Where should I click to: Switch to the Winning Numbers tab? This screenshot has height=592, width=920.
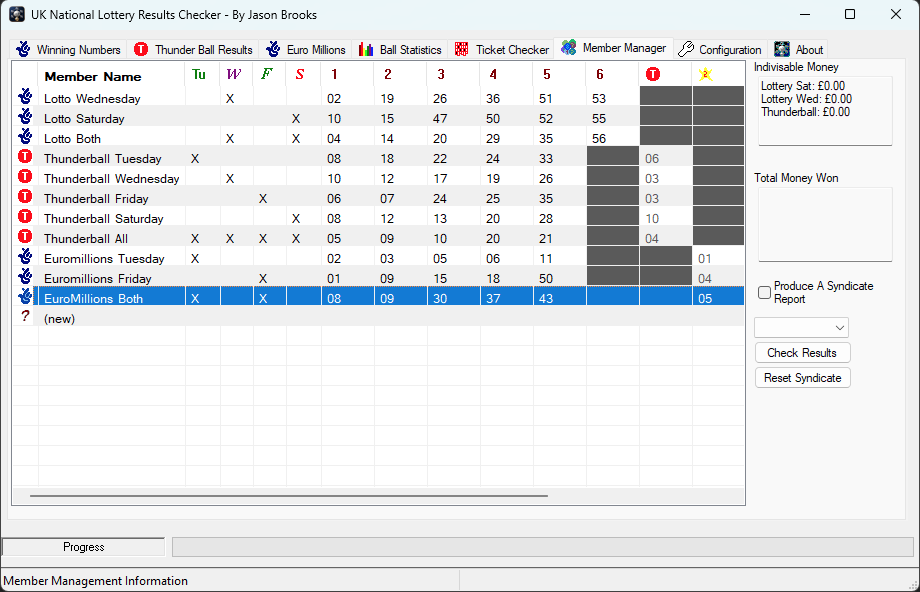tap(68, 50)
